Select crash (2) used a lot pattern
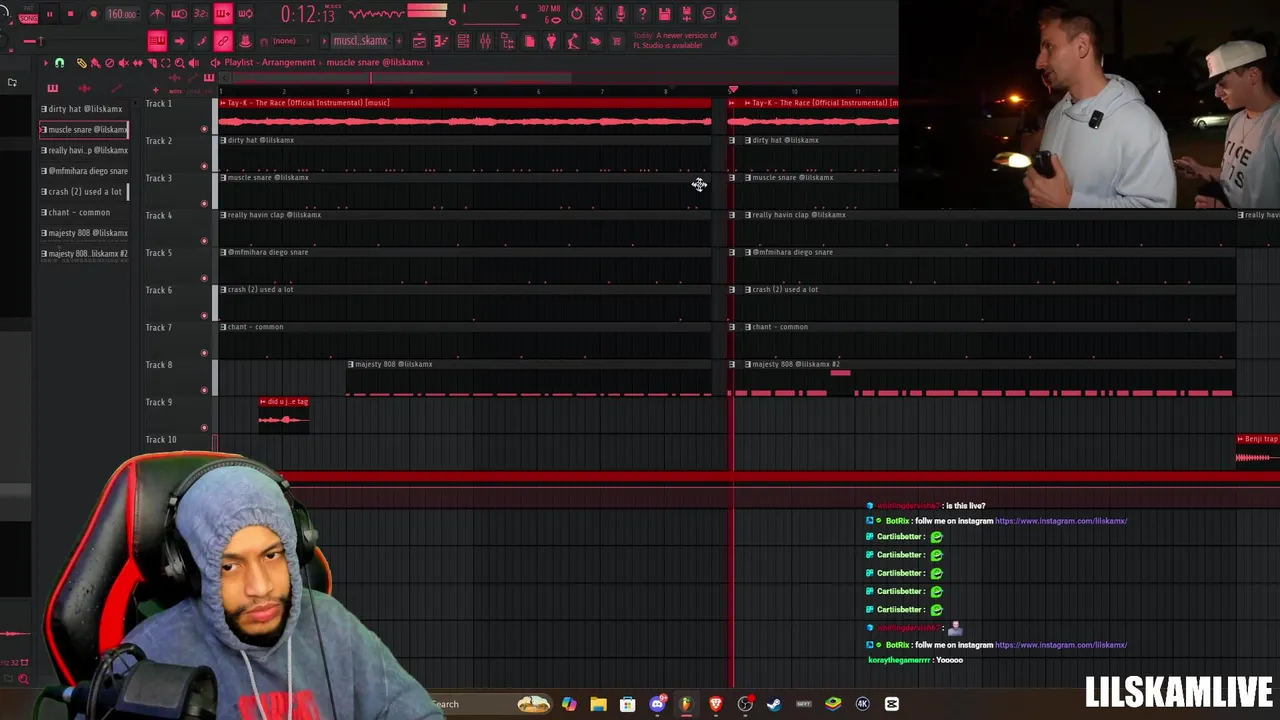The height and width of the screenshot is (720, 1280). click(82, 192)
